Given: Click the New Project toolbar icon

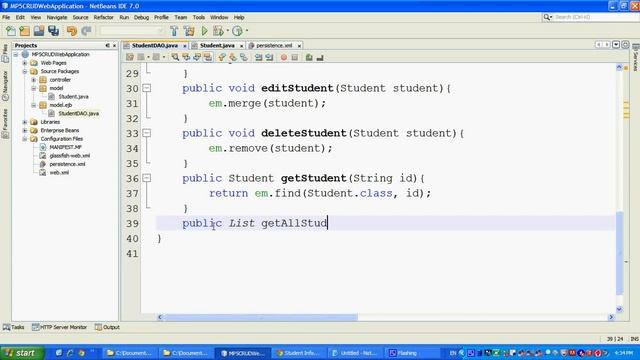Looking at the screenshot, I should 24,31.
